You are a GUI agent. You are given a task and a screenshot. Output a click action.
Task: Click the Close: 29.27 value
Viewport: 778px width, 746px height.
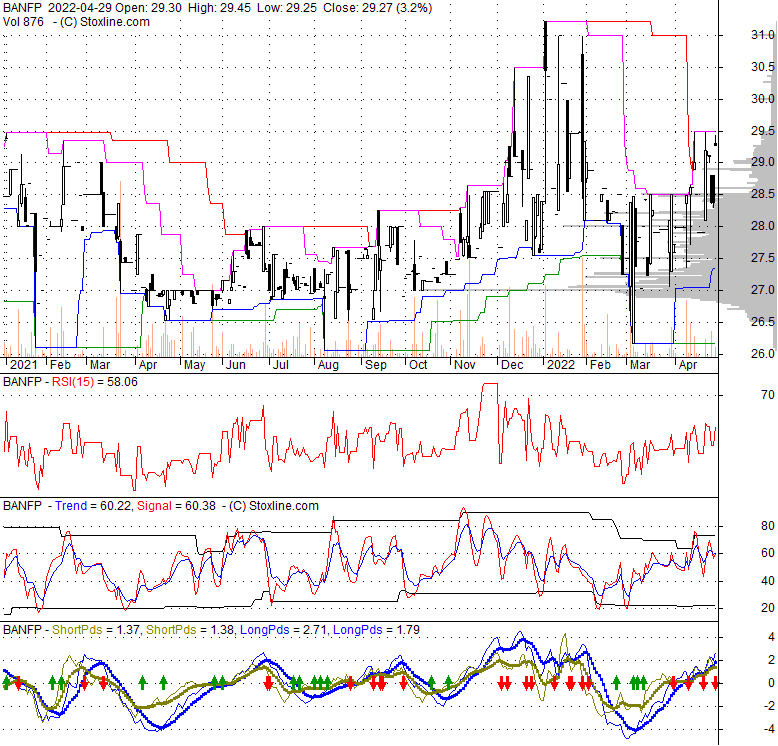tap(356, 8)
